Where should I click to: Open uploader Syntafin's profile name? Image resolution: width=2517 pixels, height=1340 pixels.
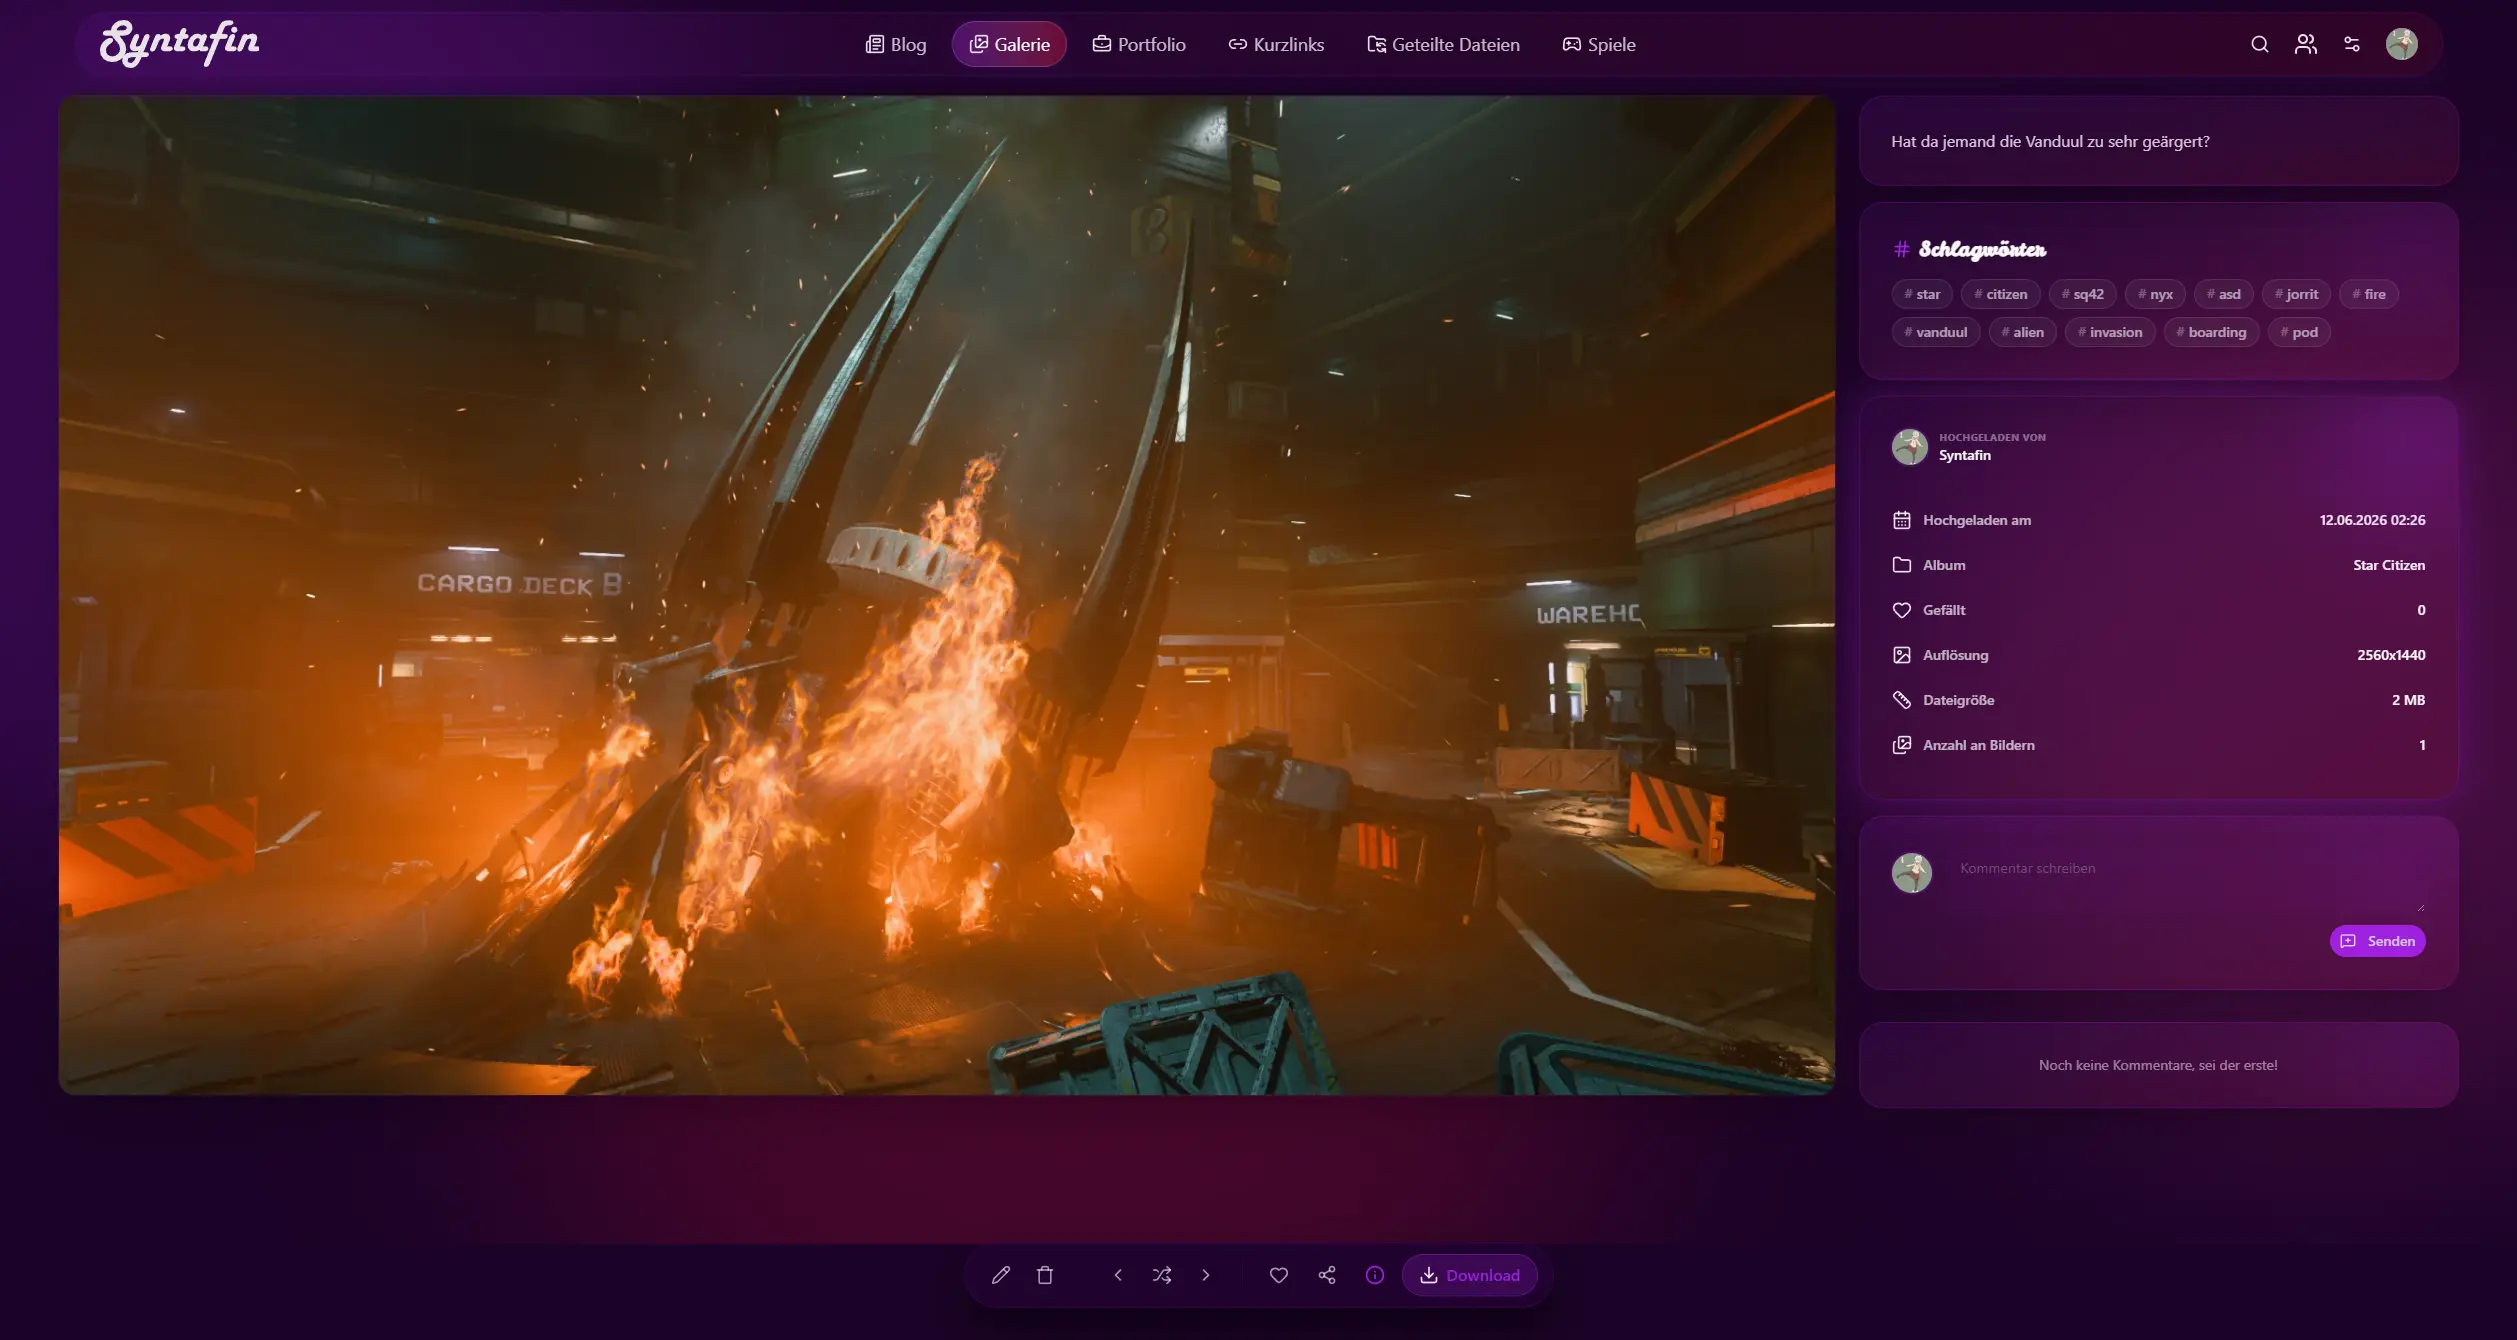1965,456
